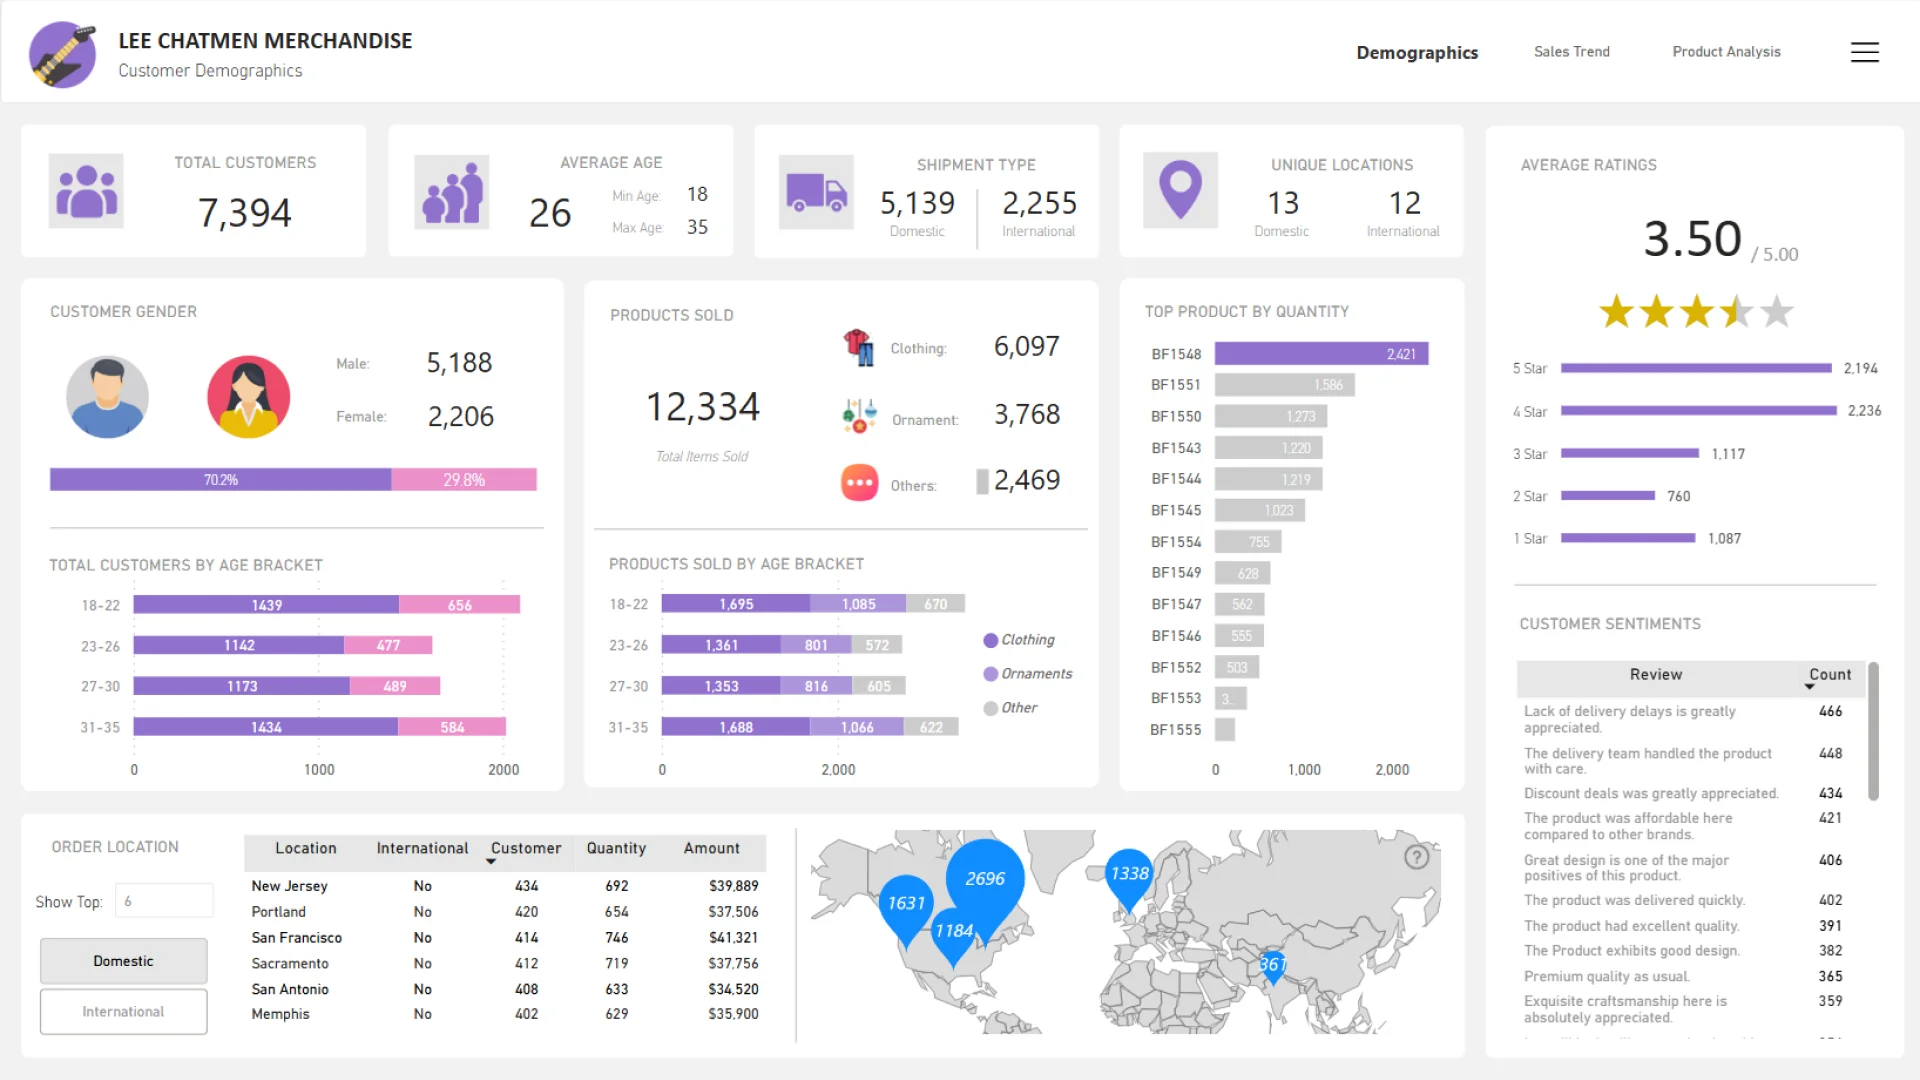Click the Ornament decorations icon
Image resolution: width=1920 pixels, height=1080 pixels.
859,415
